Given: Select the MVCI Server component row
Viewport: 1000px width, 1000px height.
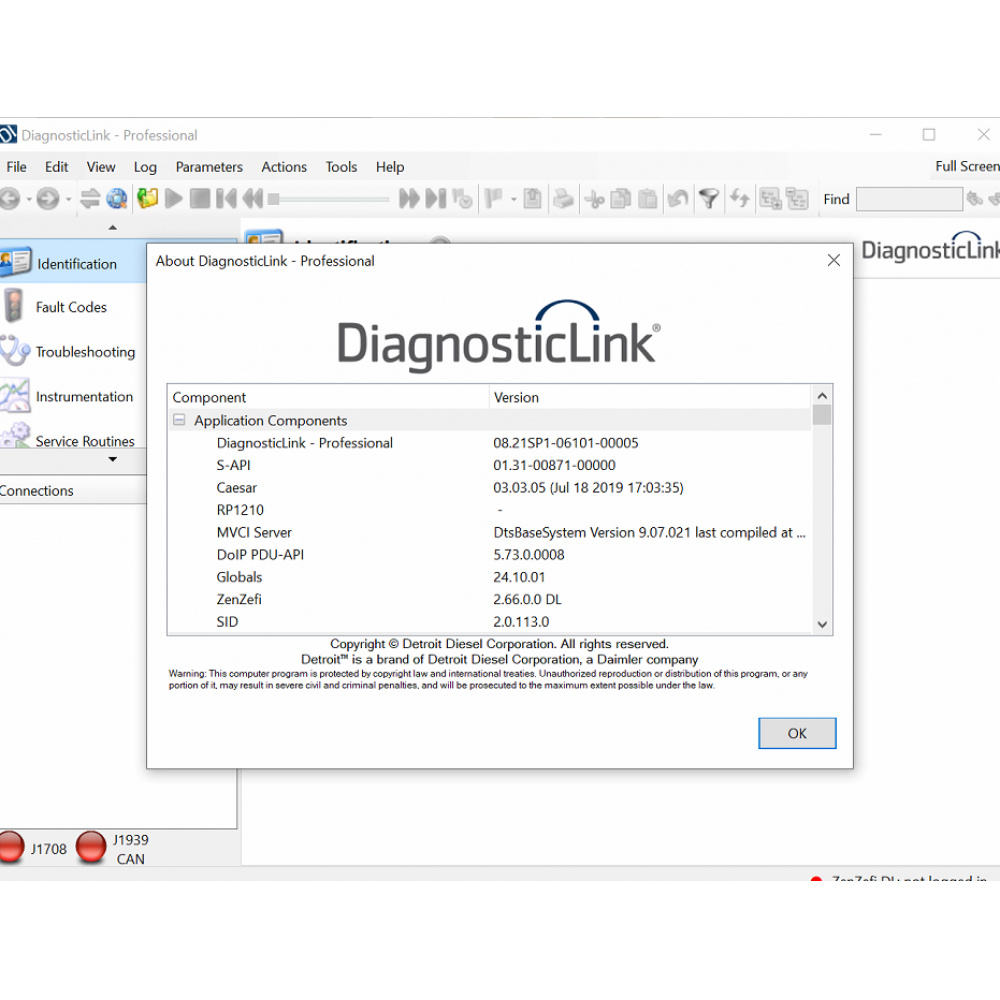Looking at the screenshot, I should 490,532.
